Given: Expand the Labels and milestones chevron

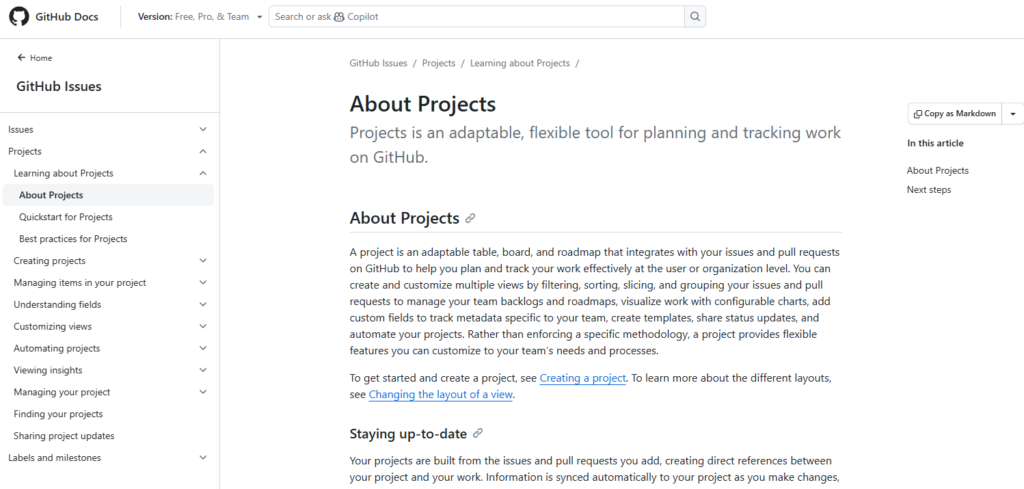Looking at the screenshot, I should (x=203, y=458).
